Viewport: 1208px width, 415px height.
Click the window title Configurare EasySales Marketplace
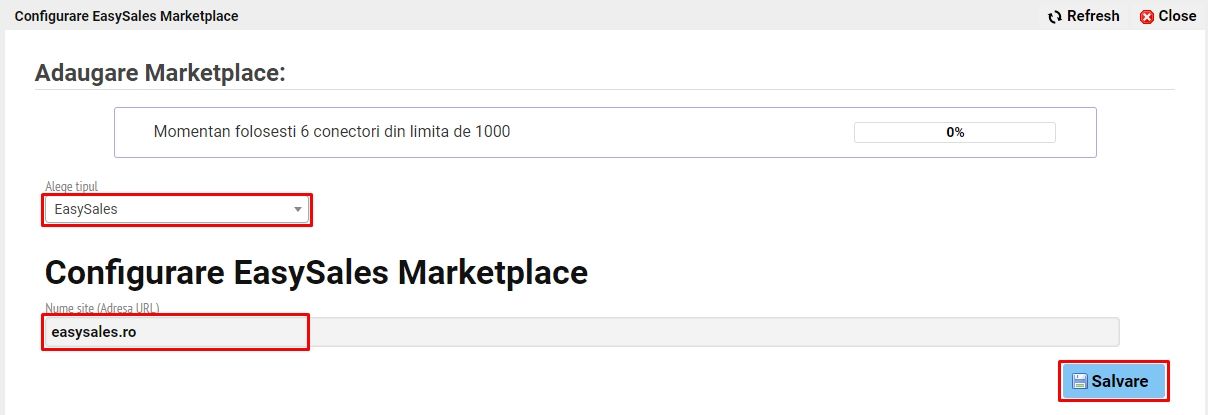pos(126,16)
